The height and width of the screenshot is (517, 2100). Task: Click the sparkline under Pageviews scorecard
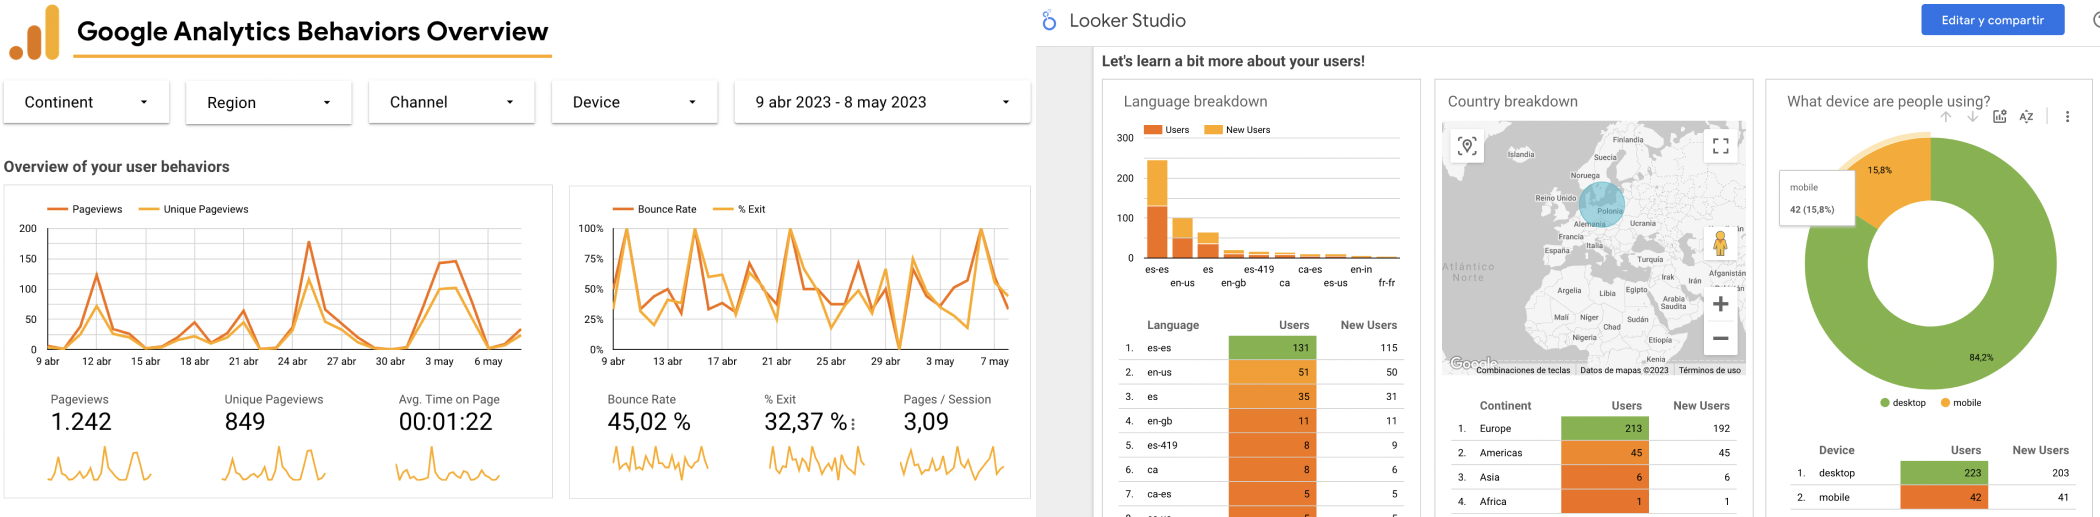(x=99, y=464)
